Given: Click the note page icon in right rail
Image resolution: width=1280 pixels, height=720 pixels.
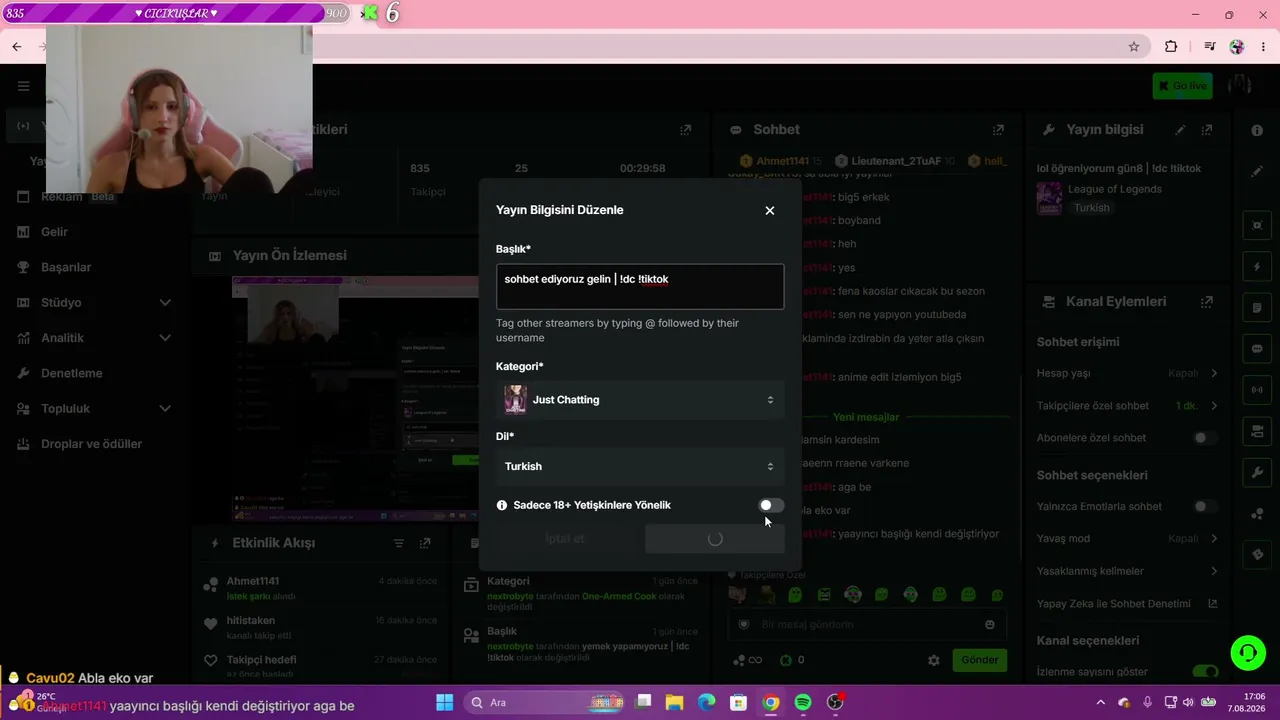Looking at the screenshot, I should coord(1257,308).
